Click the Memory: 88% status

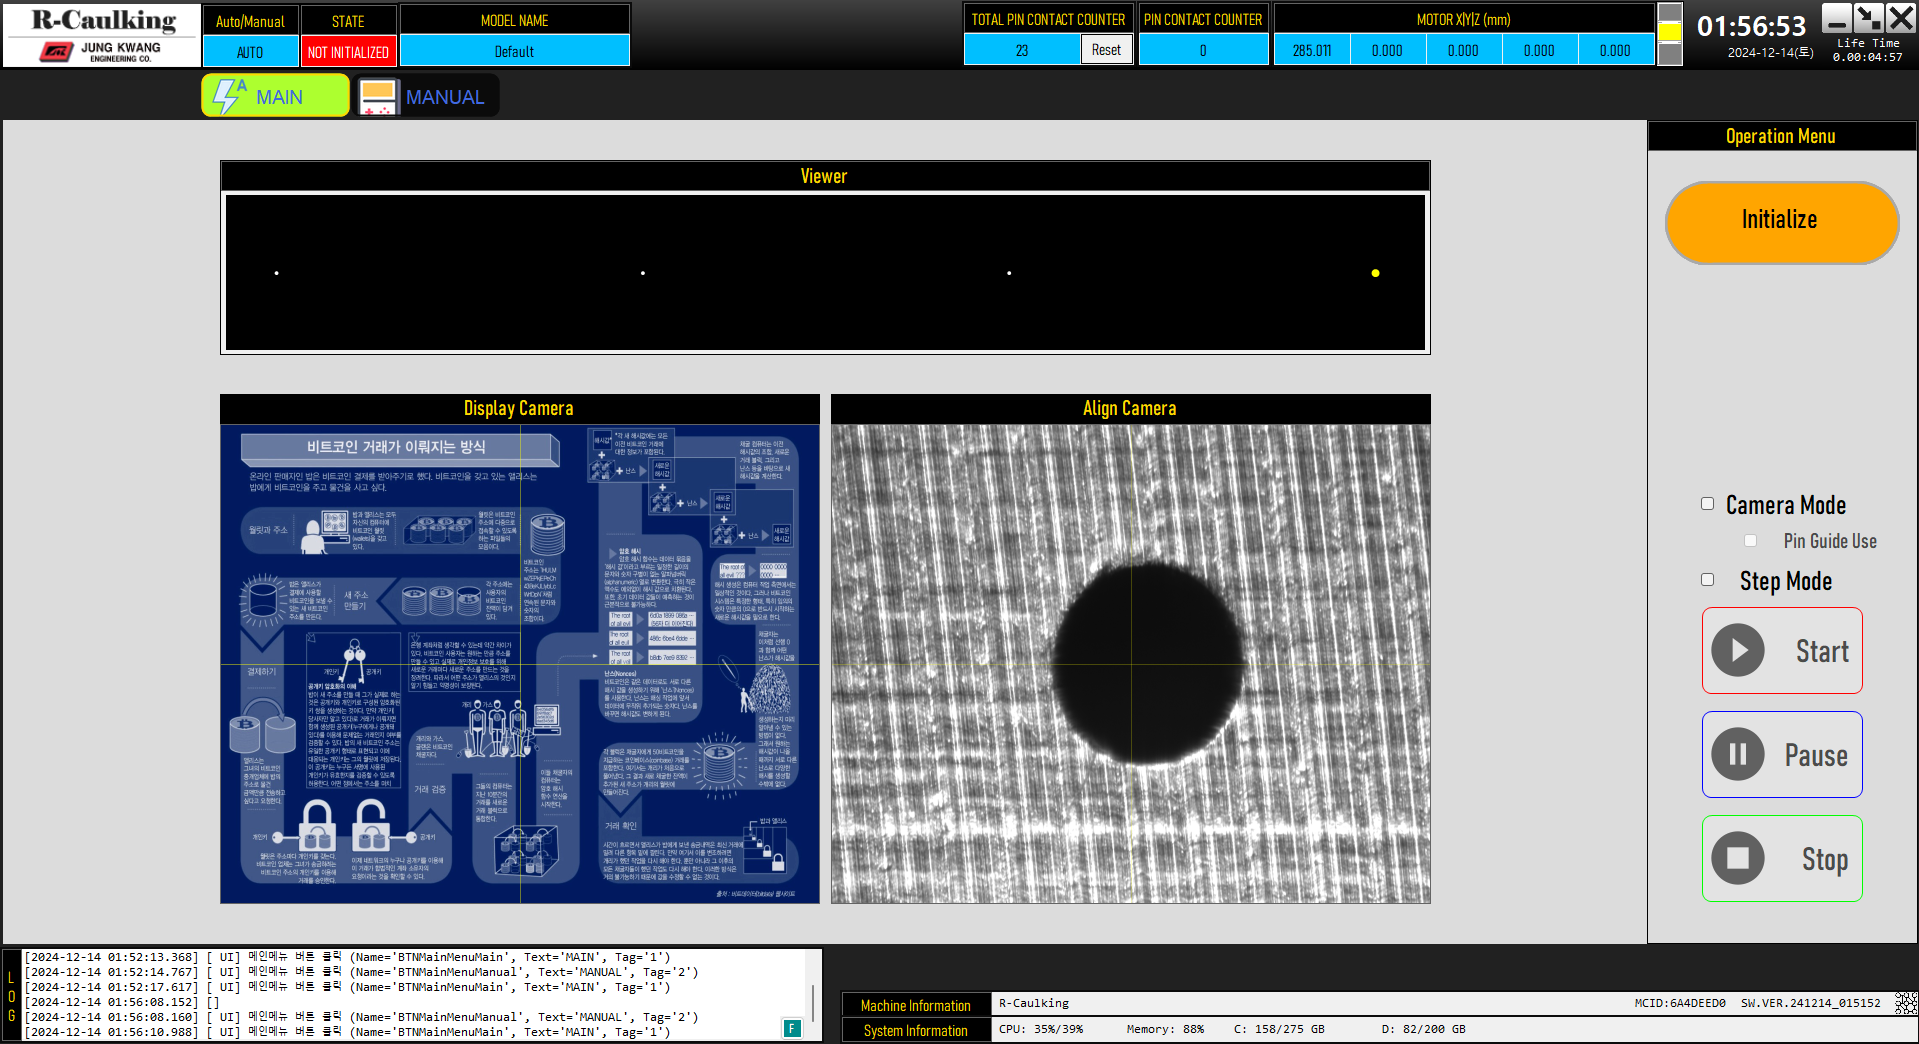click(x=1165, y=1029)
